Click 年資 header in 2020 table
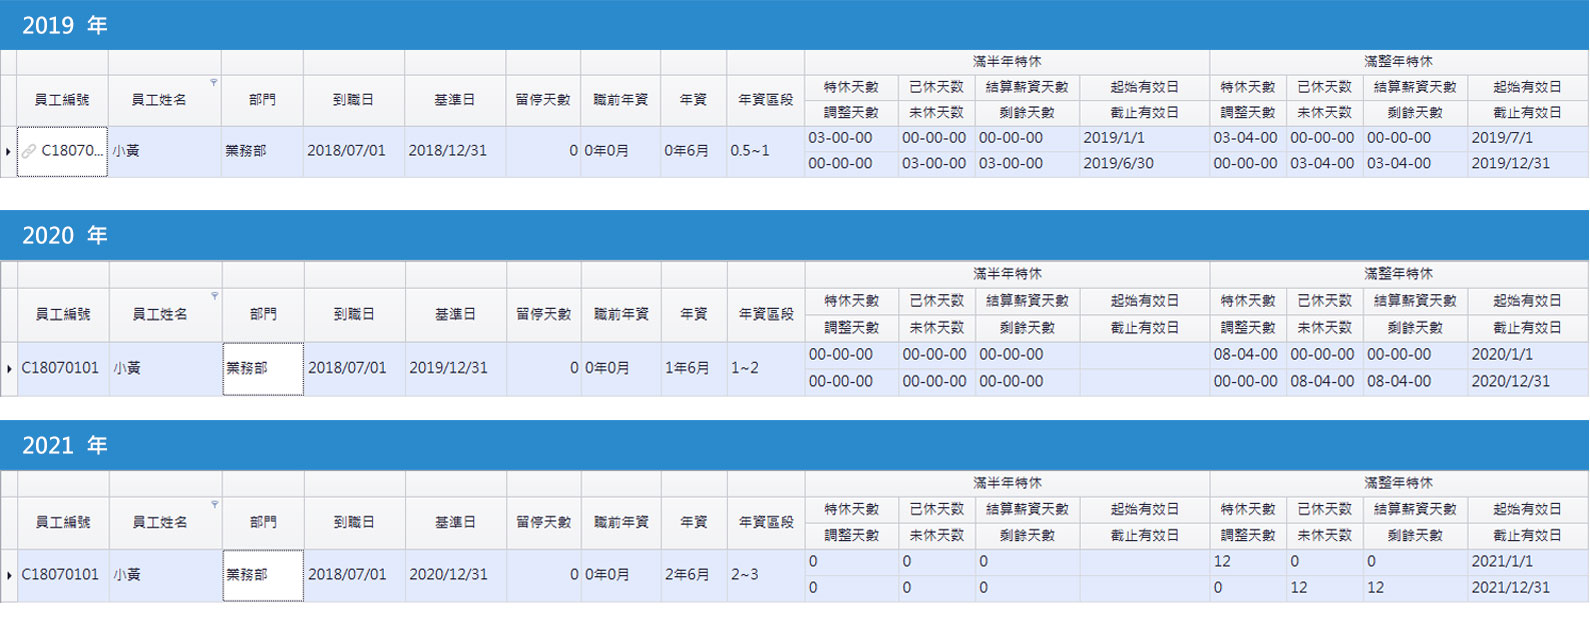The height and width of the screenshot is (644, 1590). (x=694, y=314)
